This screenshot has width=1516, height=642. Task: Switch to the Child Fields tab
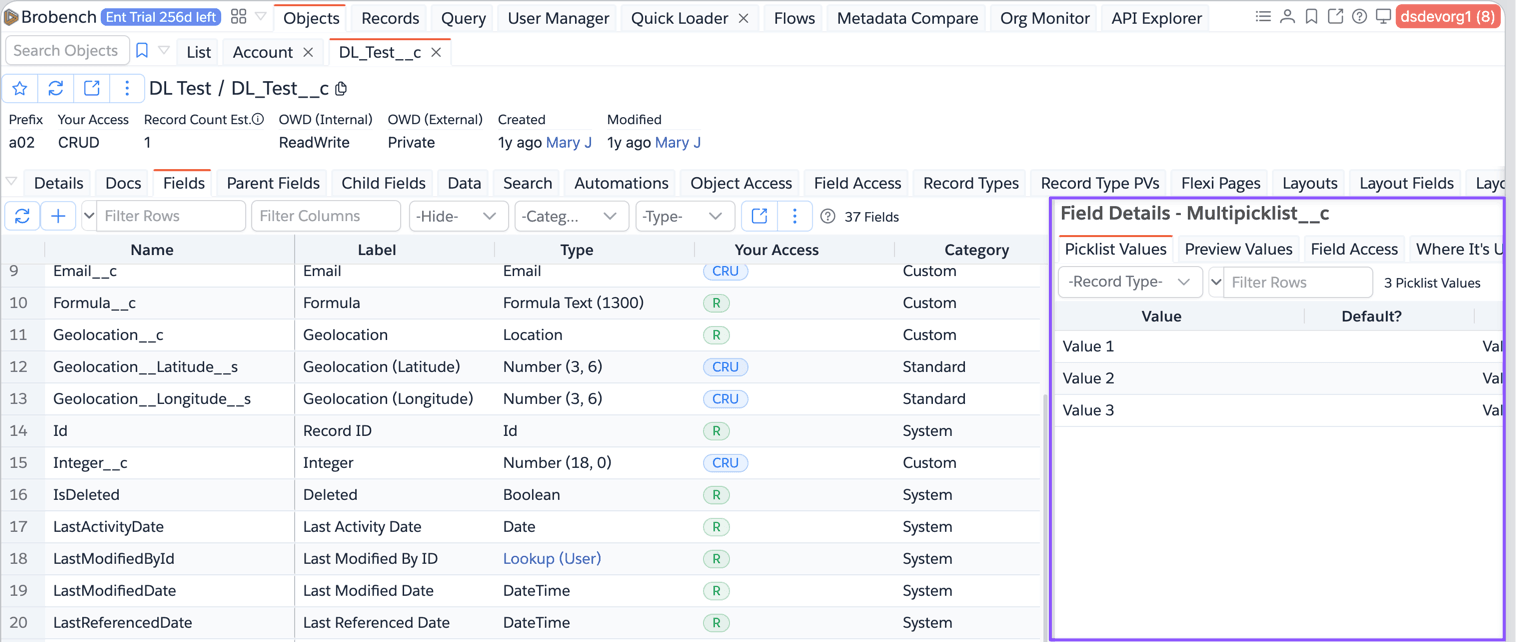point(383,183)
